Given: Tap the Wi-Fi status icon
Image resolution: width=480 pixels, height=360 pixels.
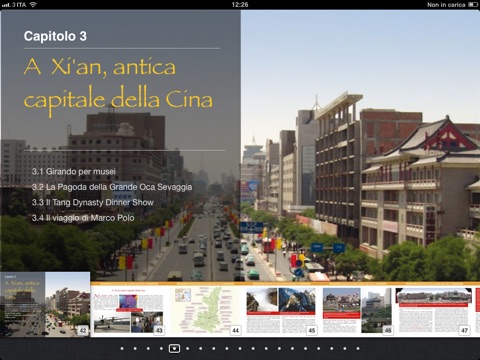Looking at the screenshot, I should coord(33,5).
